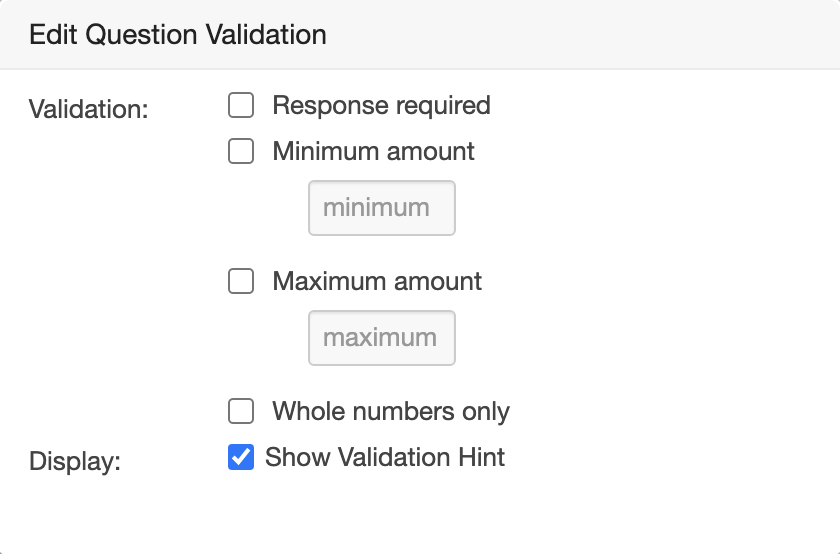This screenshot has height=554, width=840.
Task: Focus the minimum value input field
Action: coord(381,208)
